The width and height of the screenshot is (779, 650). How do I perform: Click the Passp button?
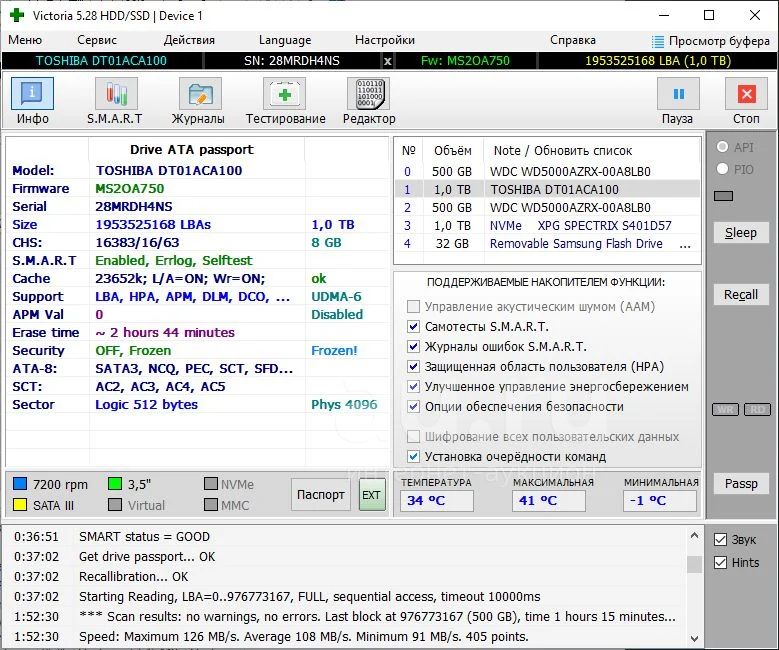pyautogui.click(x=741, y=484)
